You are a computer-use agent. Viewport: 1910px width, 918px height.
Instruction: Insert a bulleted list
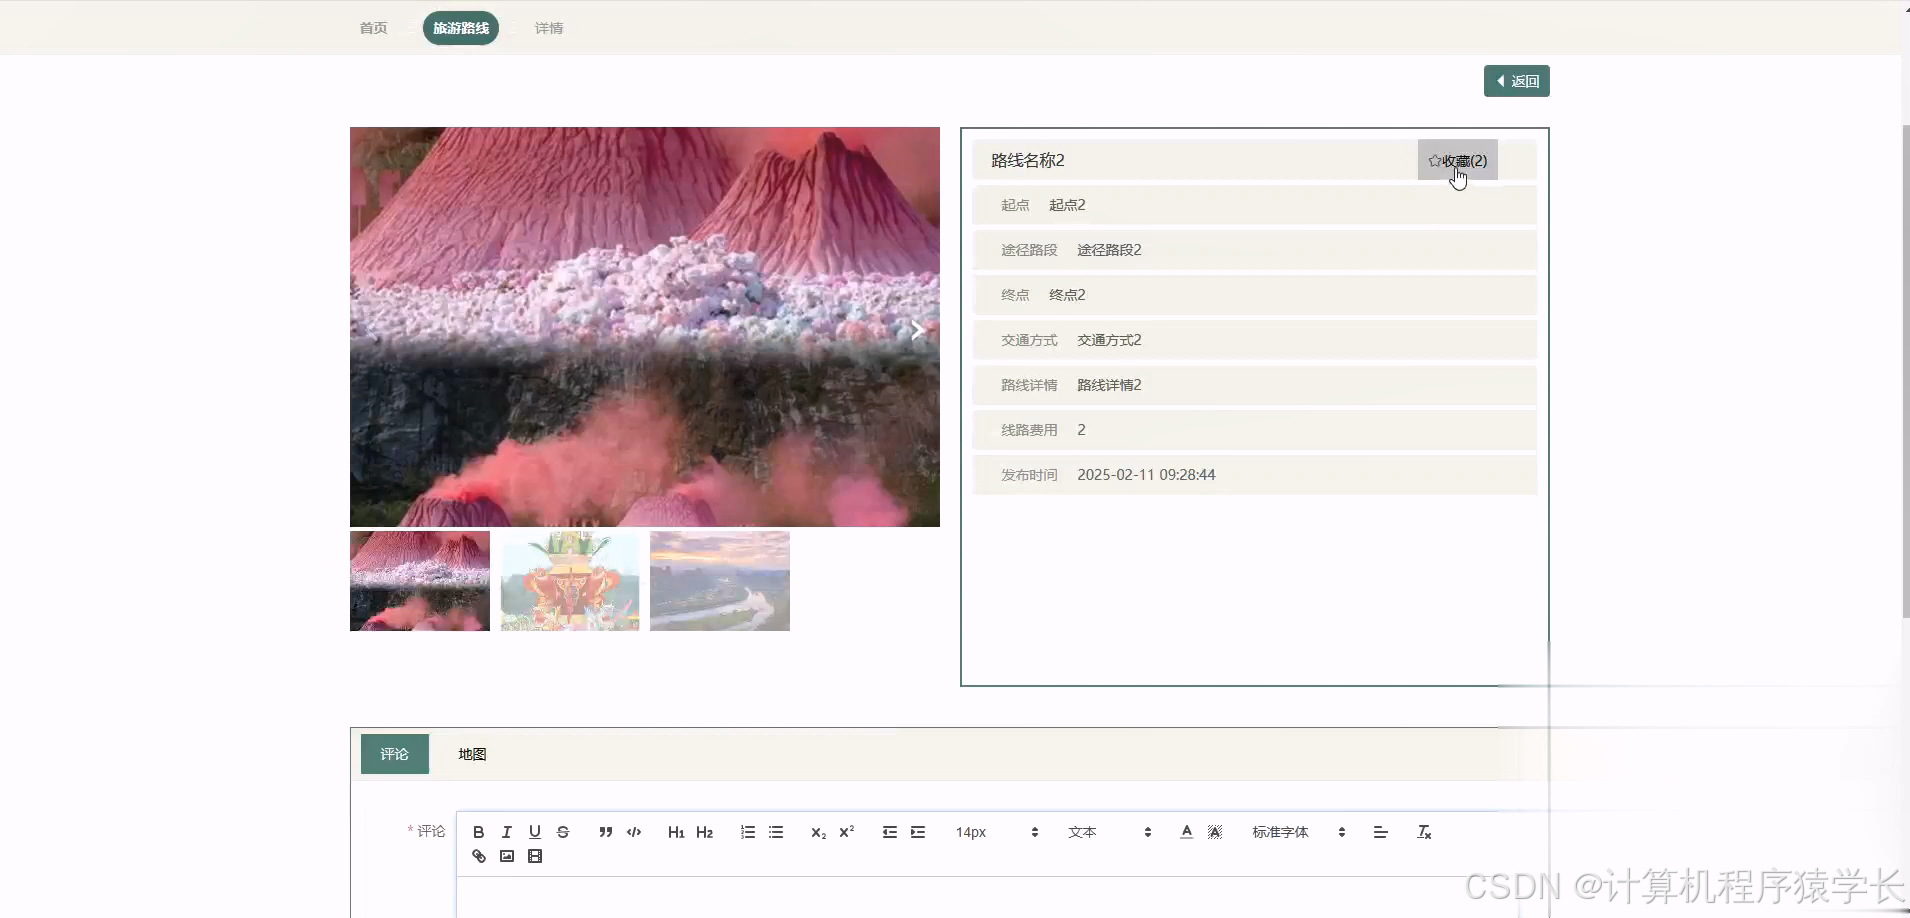776,832
